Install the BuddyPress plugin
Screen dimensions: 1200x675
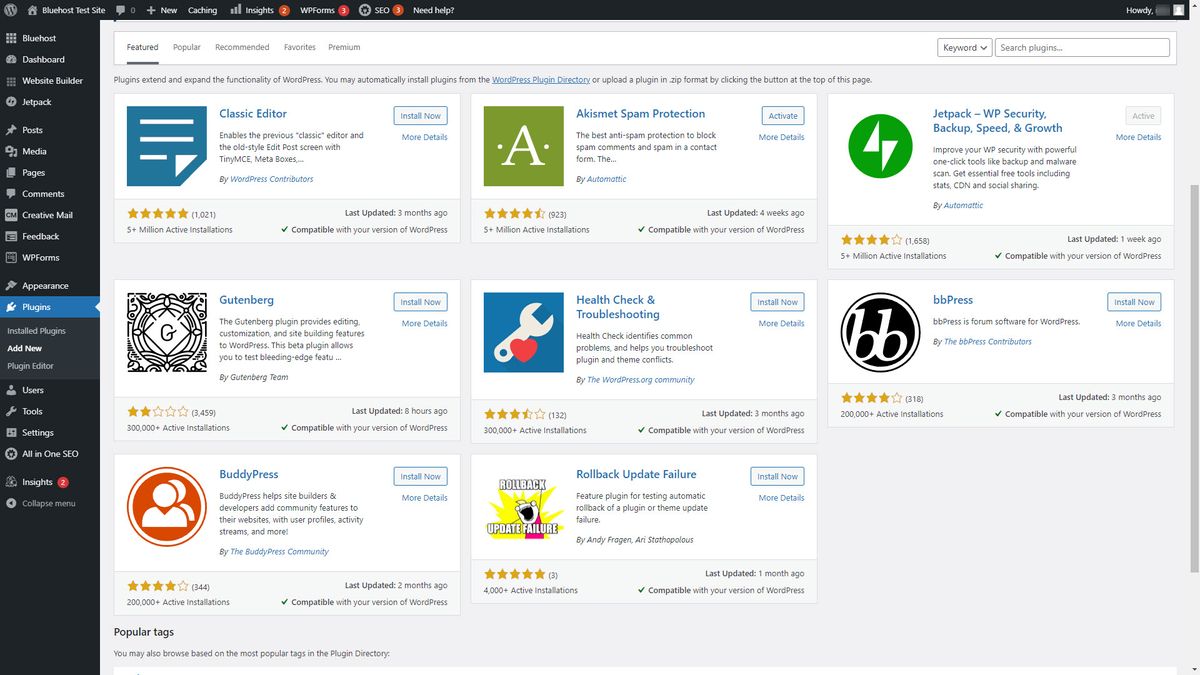pyautogui.click(x=420, y=477)
